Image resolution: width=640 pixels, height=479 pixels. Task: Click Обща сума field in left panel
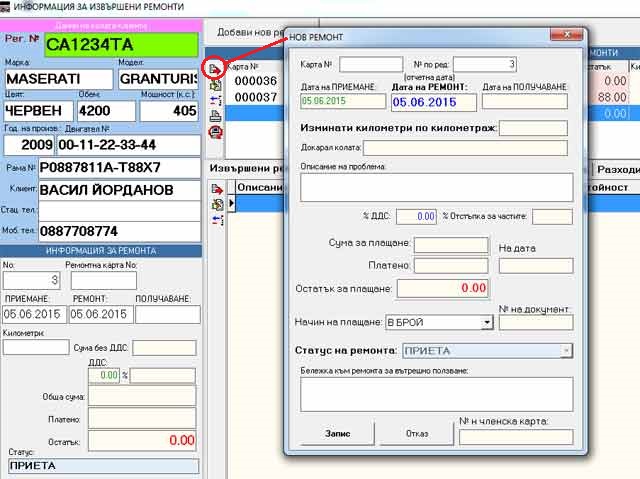click(142, 397)
